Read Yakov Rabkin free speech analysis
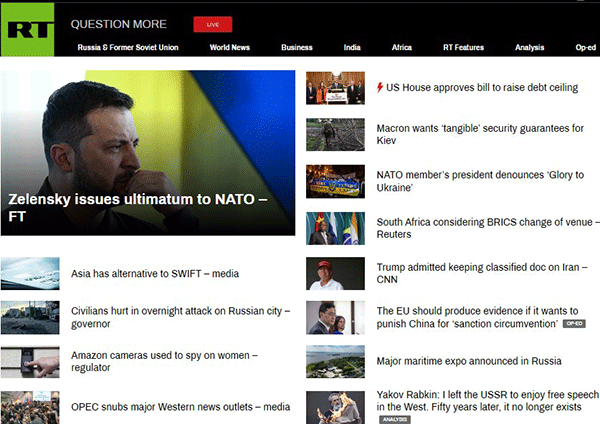This screenshot has height=424, width=600. (x=488, y=401)
